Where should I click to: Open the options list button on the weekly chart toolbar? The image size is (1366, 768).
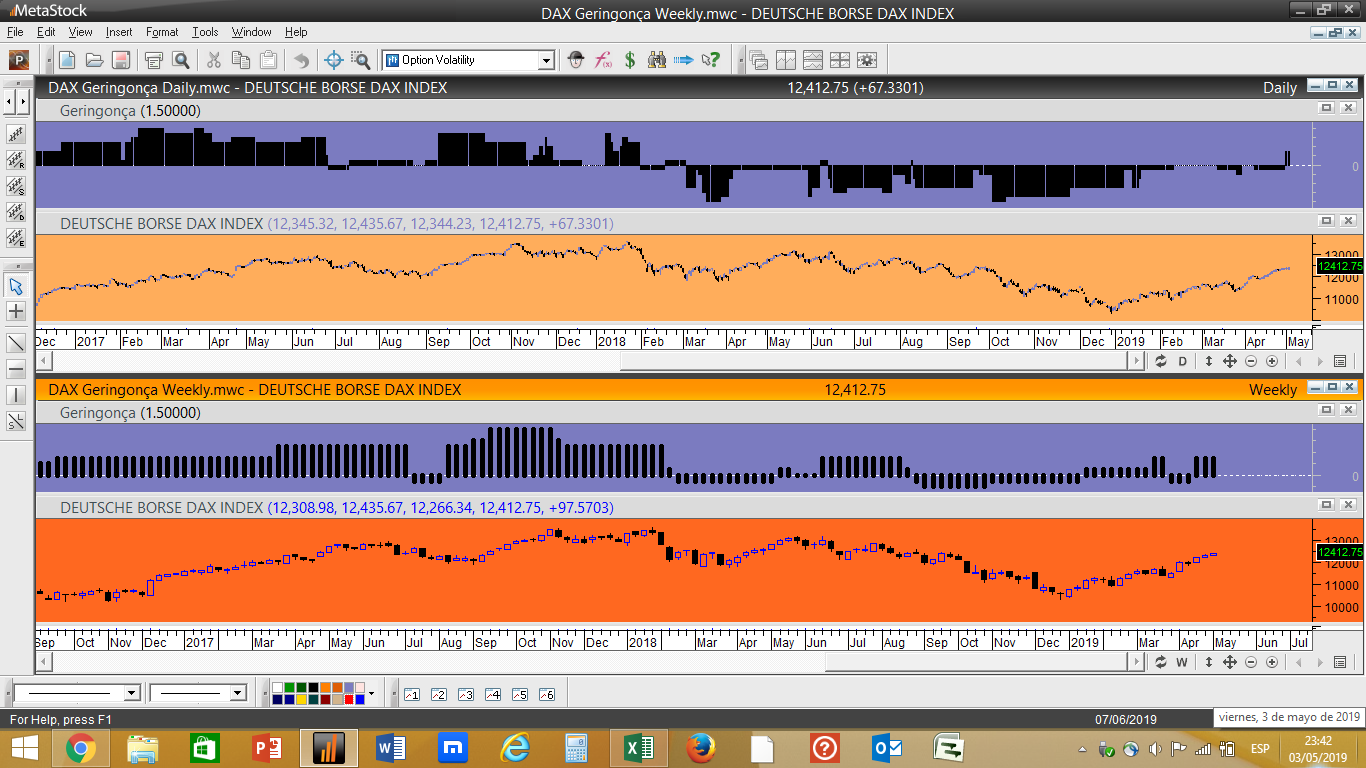pos(1340,662)
